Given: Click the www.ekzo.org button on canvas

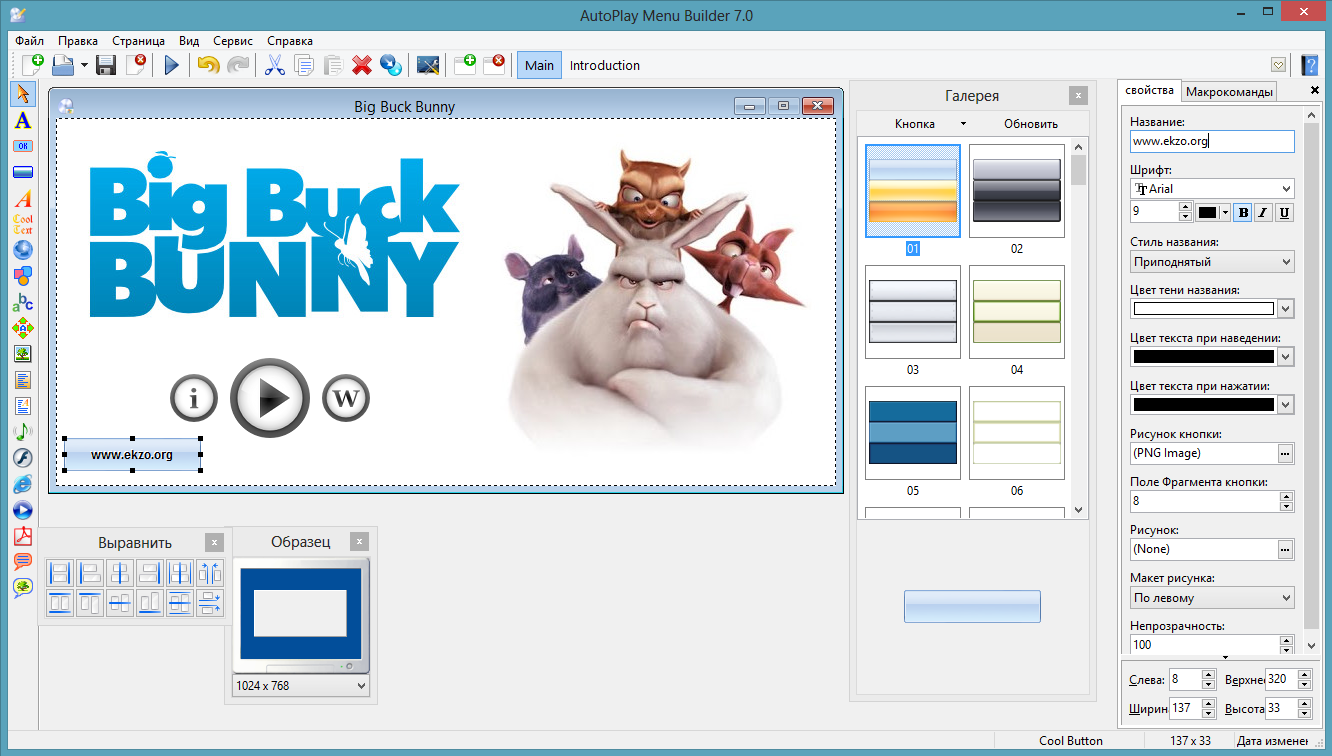Looking at the screenshot, I should pos(133,454).
